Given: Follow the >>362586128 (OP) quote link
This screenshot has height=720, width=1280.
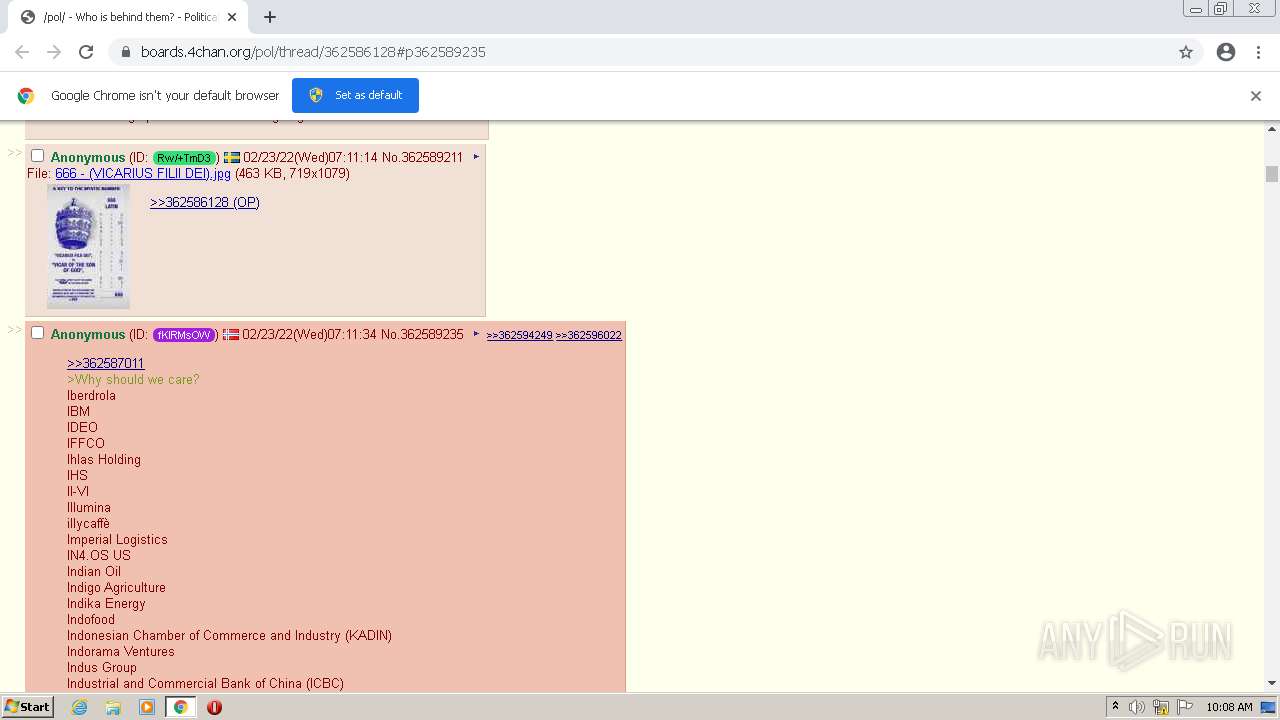Looking at the screenshot, I should (x=205, y=202).
